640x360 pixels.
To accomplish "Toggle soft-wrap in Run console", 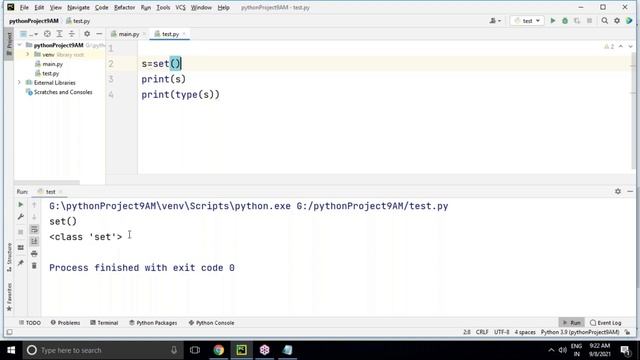I will [34, 229].
